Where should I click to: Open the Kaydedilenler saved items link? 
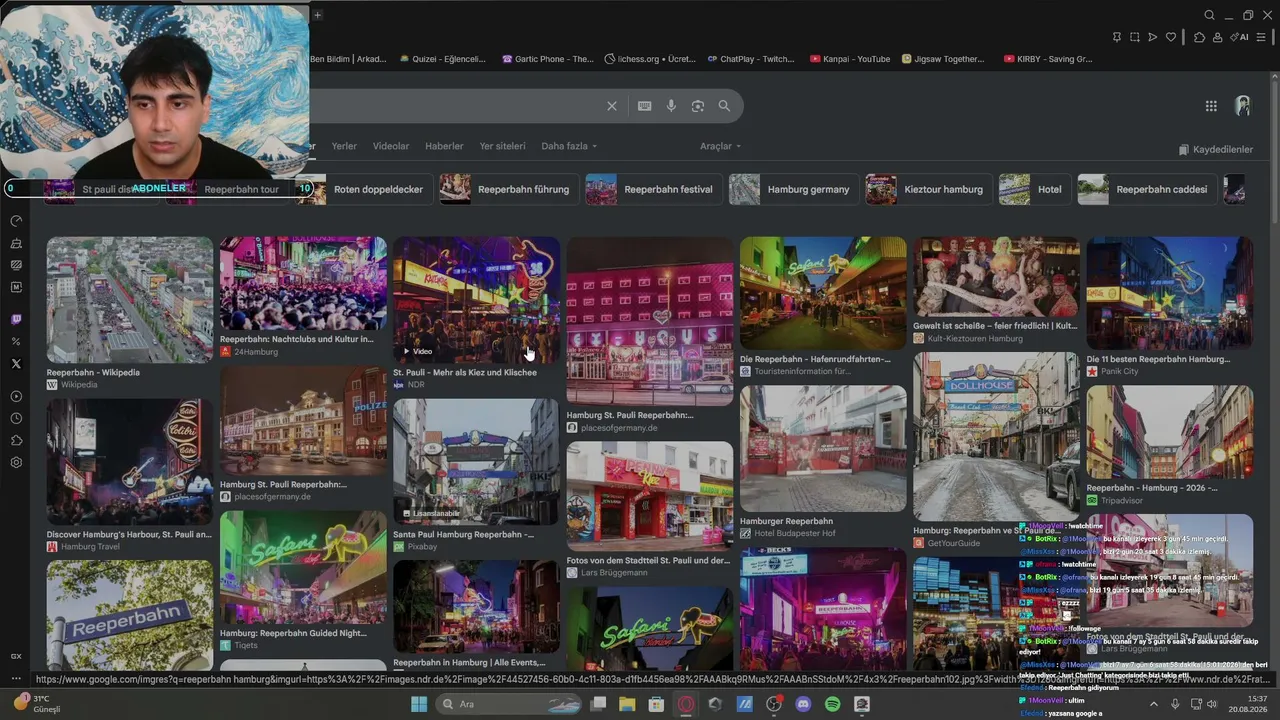pos(1215,149)
